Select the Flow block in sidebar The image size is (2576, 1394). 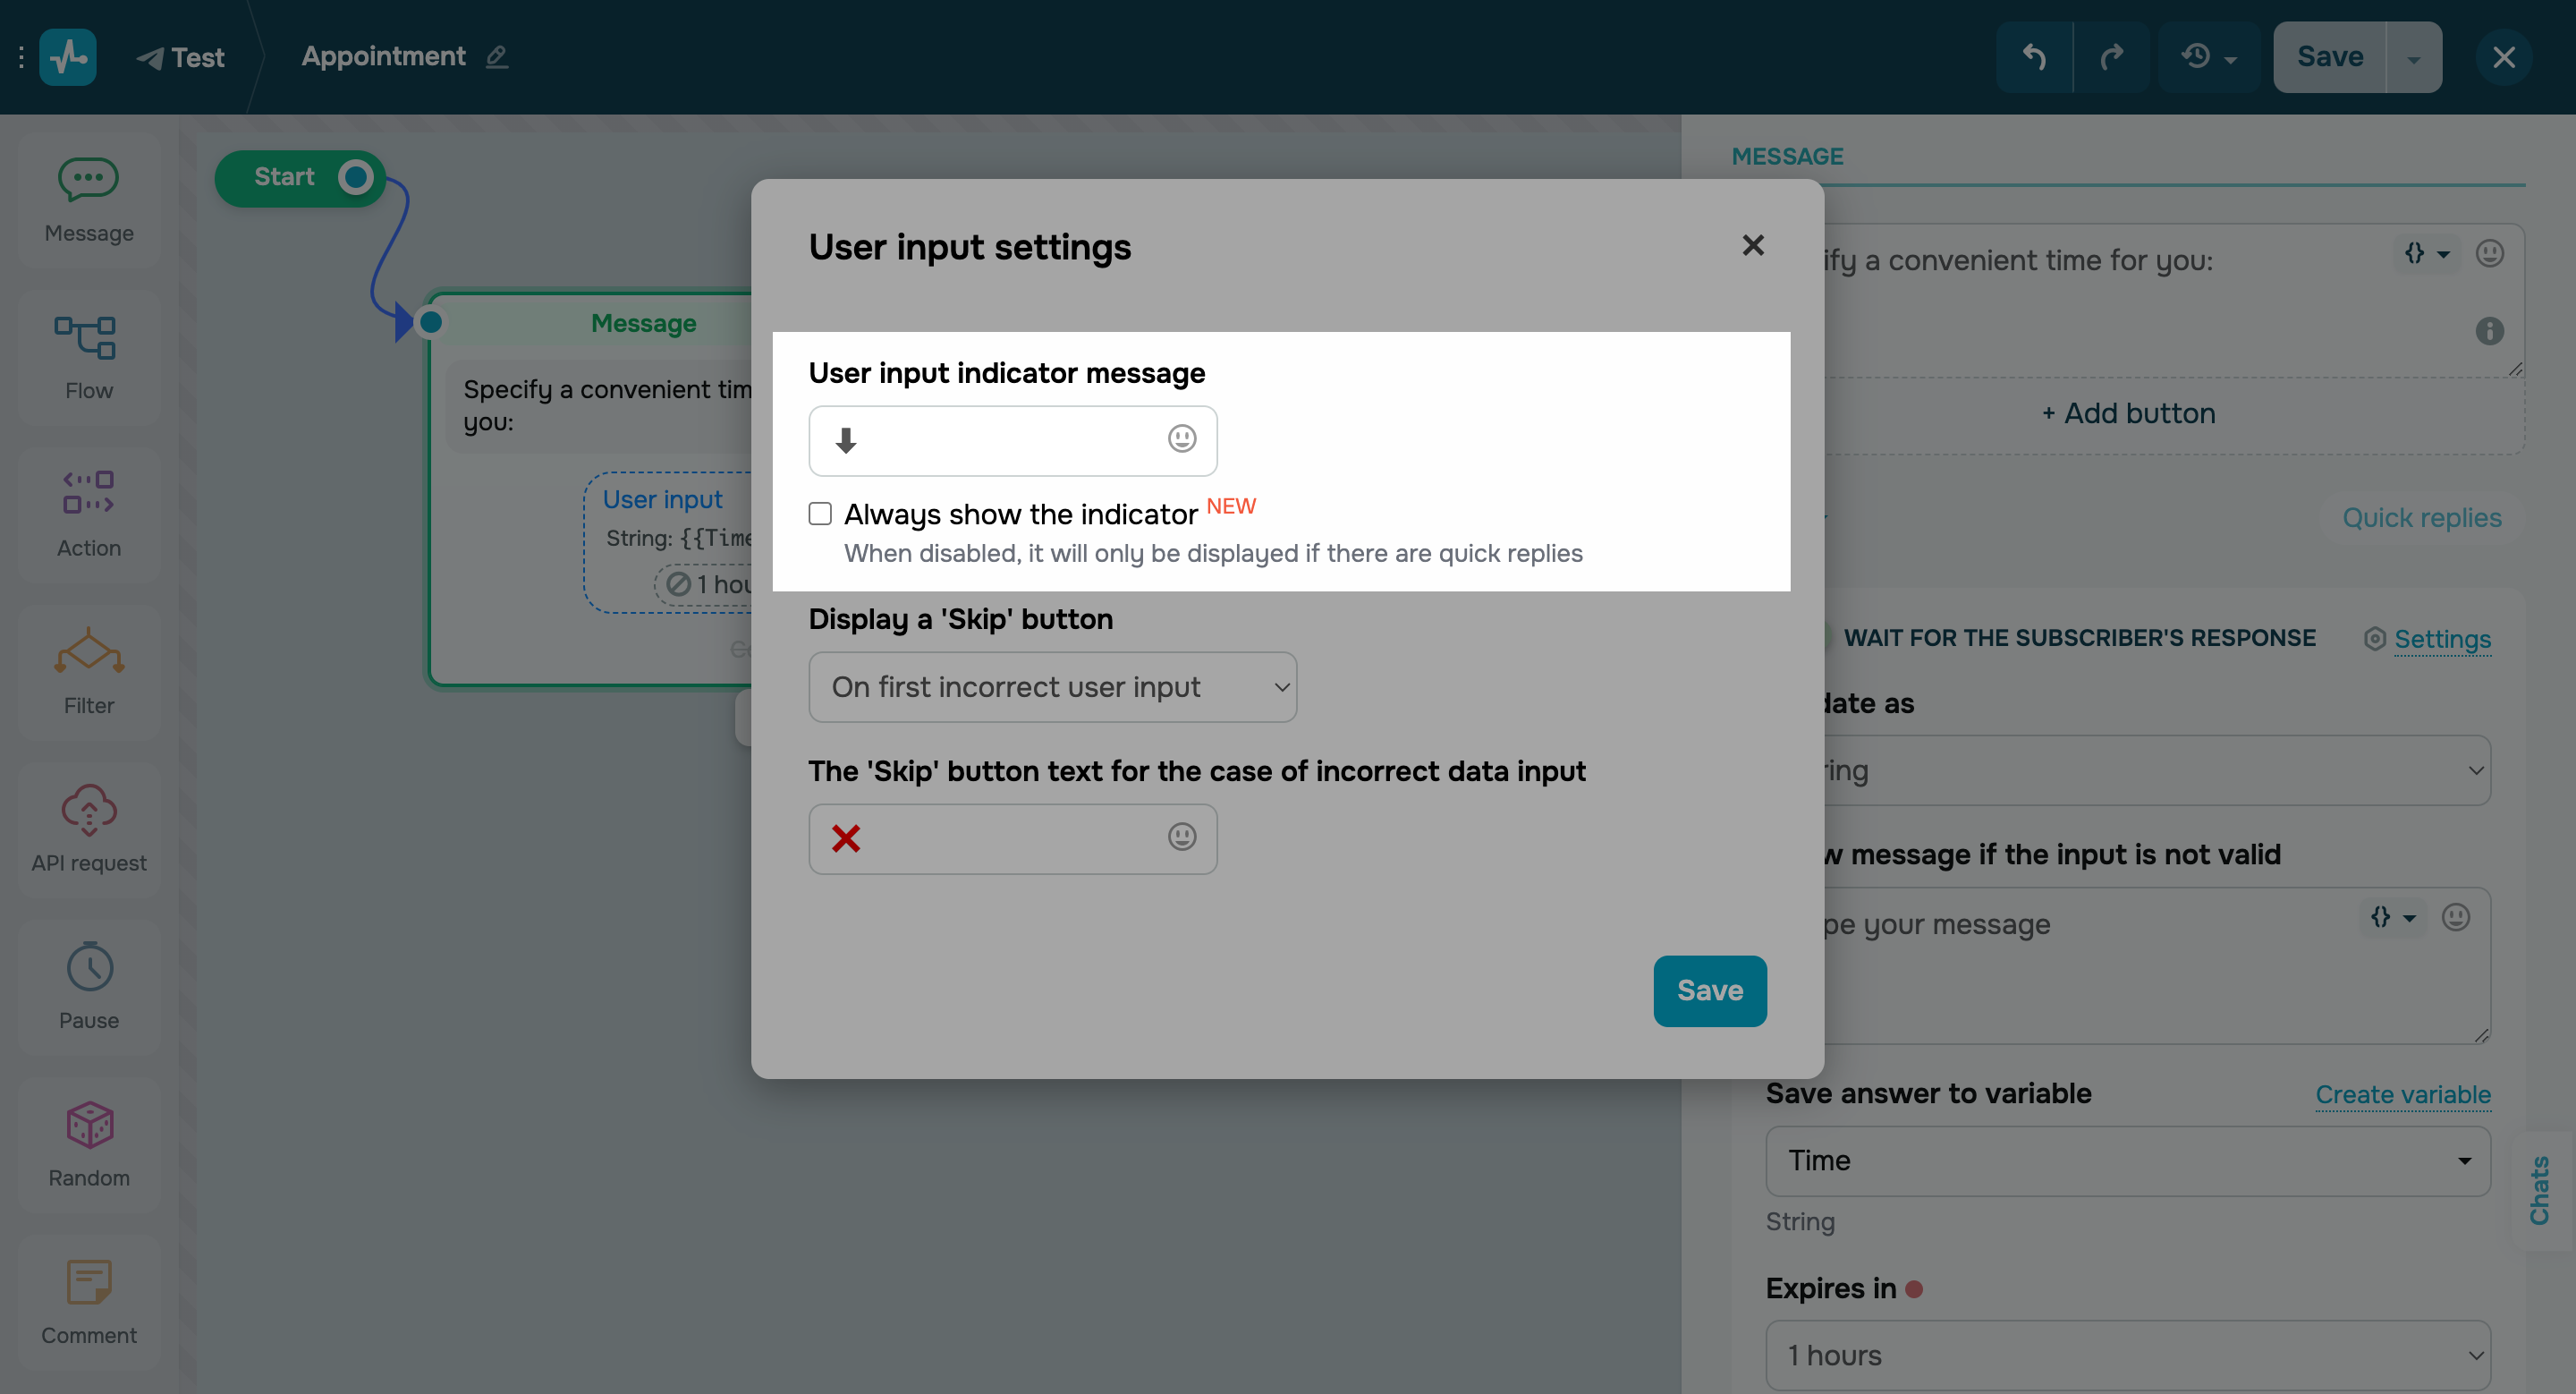(x=88, y=357)
